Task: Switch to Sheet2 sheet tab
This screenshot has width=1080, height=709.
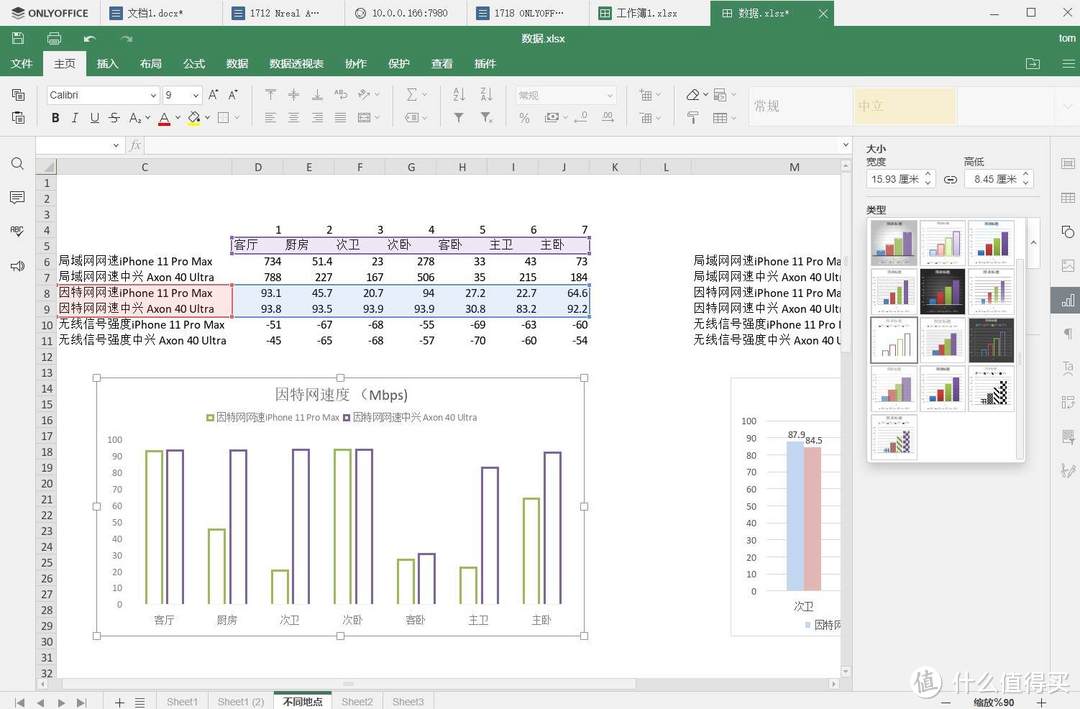Action: [x=357, y=701]
